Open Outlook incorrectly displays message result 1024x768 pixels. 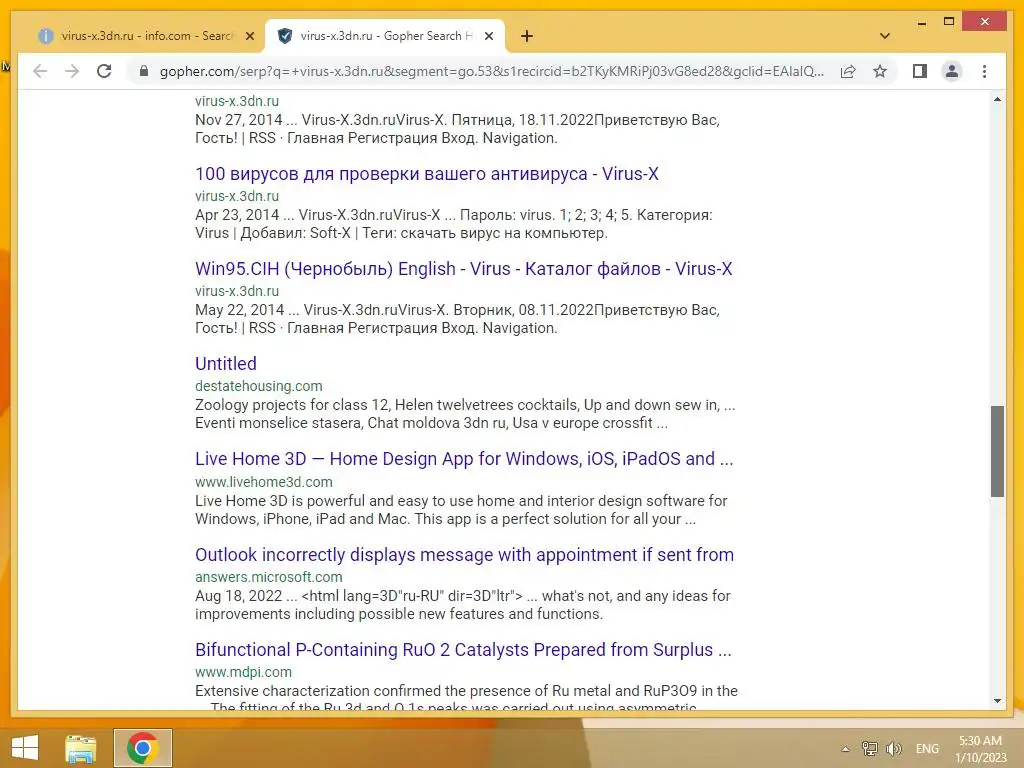pyautogui.click(x=464, y=554)
